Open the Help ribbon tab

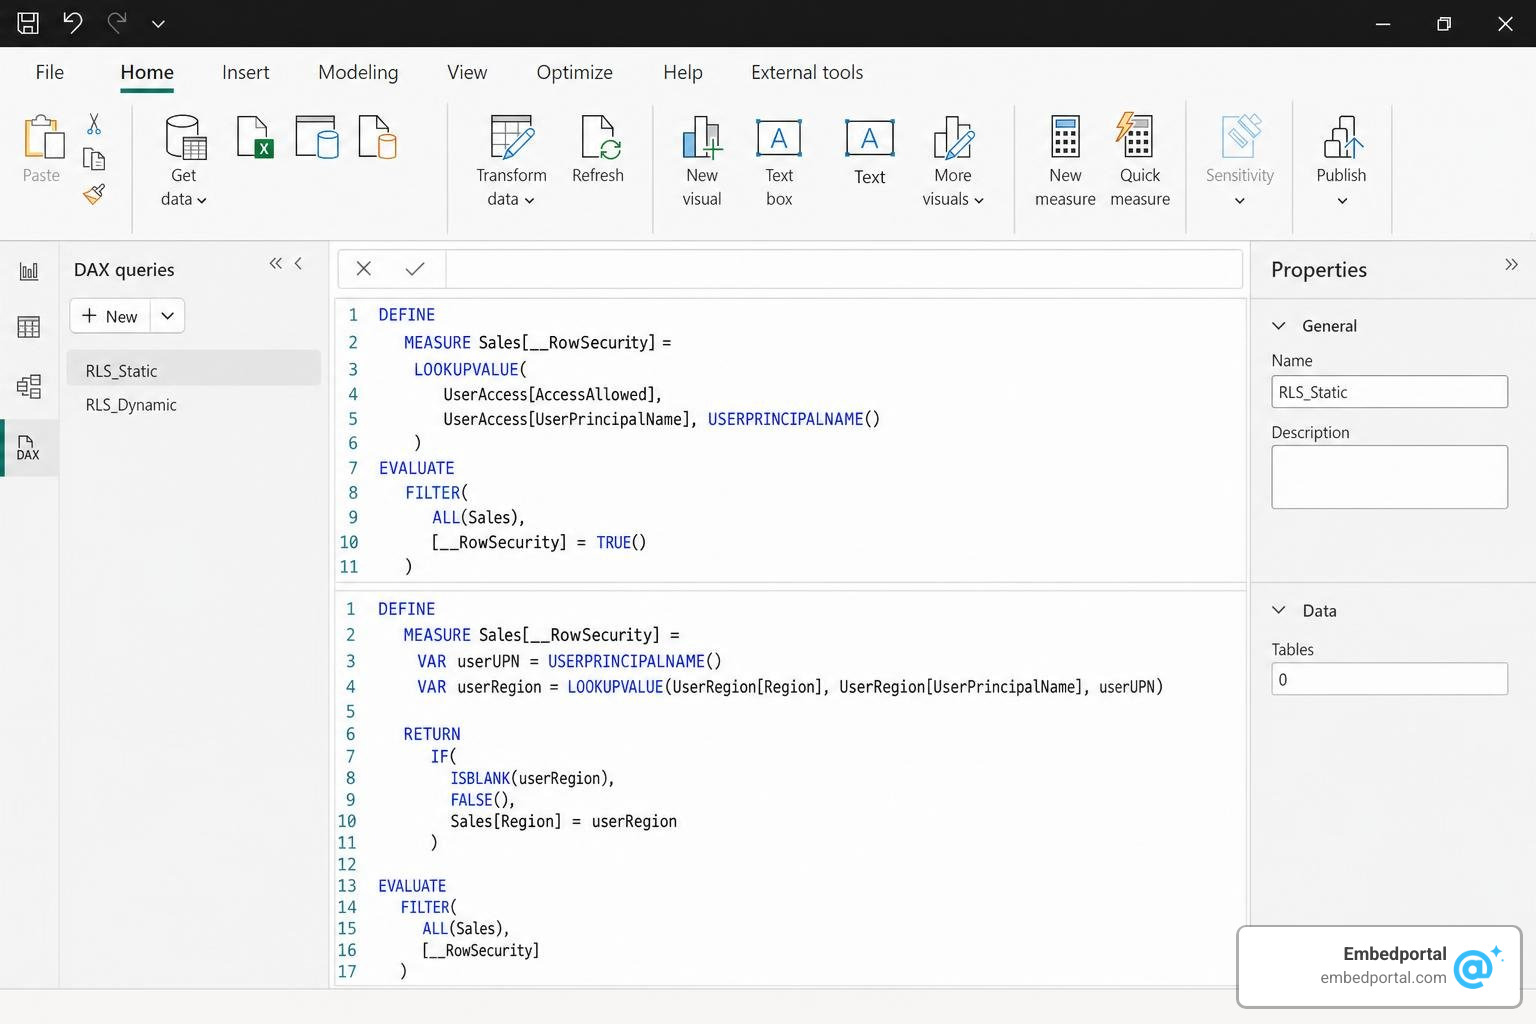[x=683, y=72]
